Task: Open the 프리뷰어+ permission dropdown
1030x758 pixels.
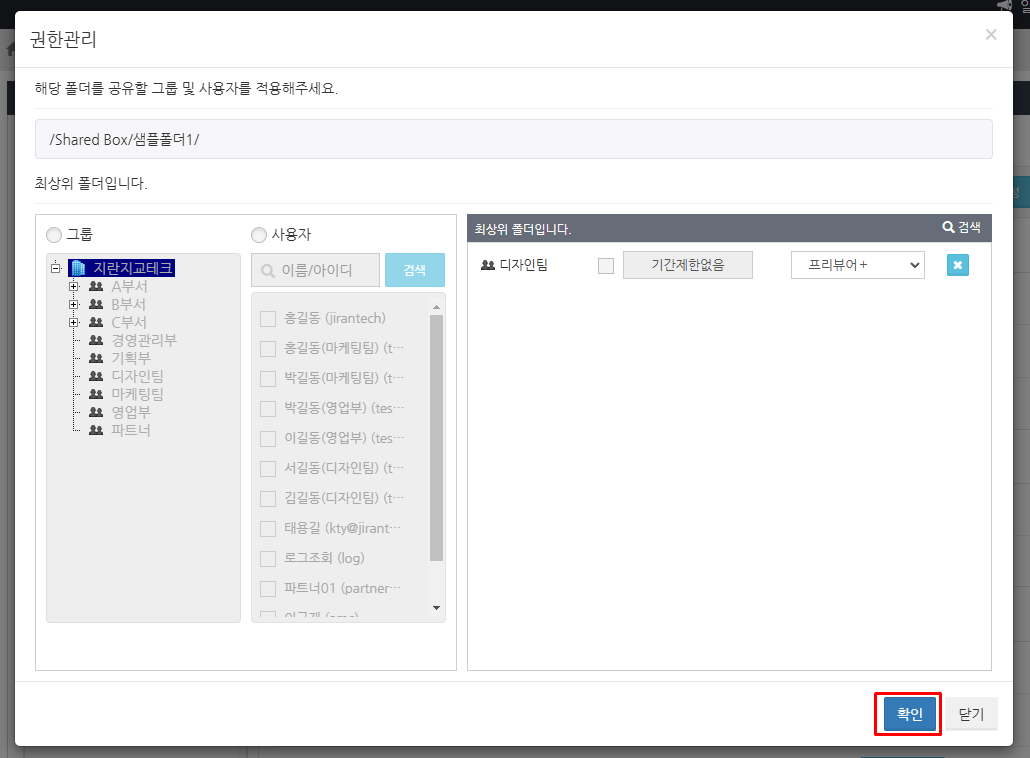Action: click(x=858, y=265)
